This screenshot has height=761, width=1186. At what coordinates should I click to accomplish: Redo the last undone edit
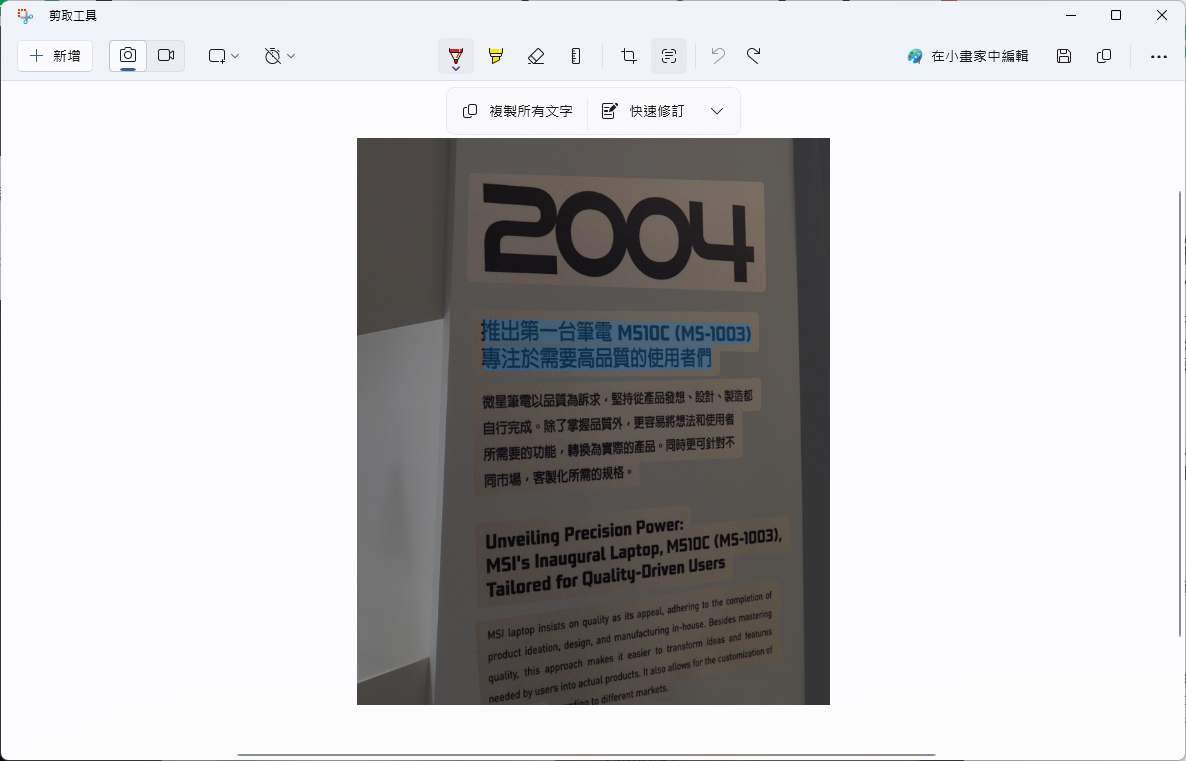[754, 56]
